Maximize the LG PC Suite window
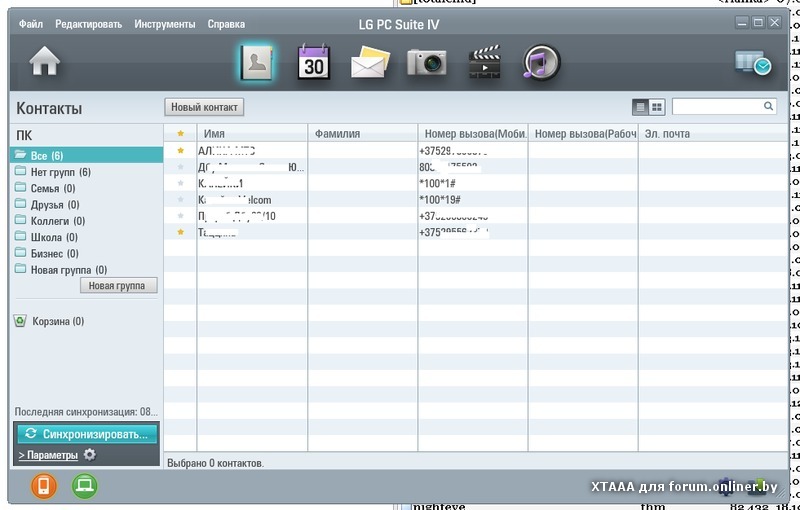This screenshot has width=800, height=510. point(758,22)
